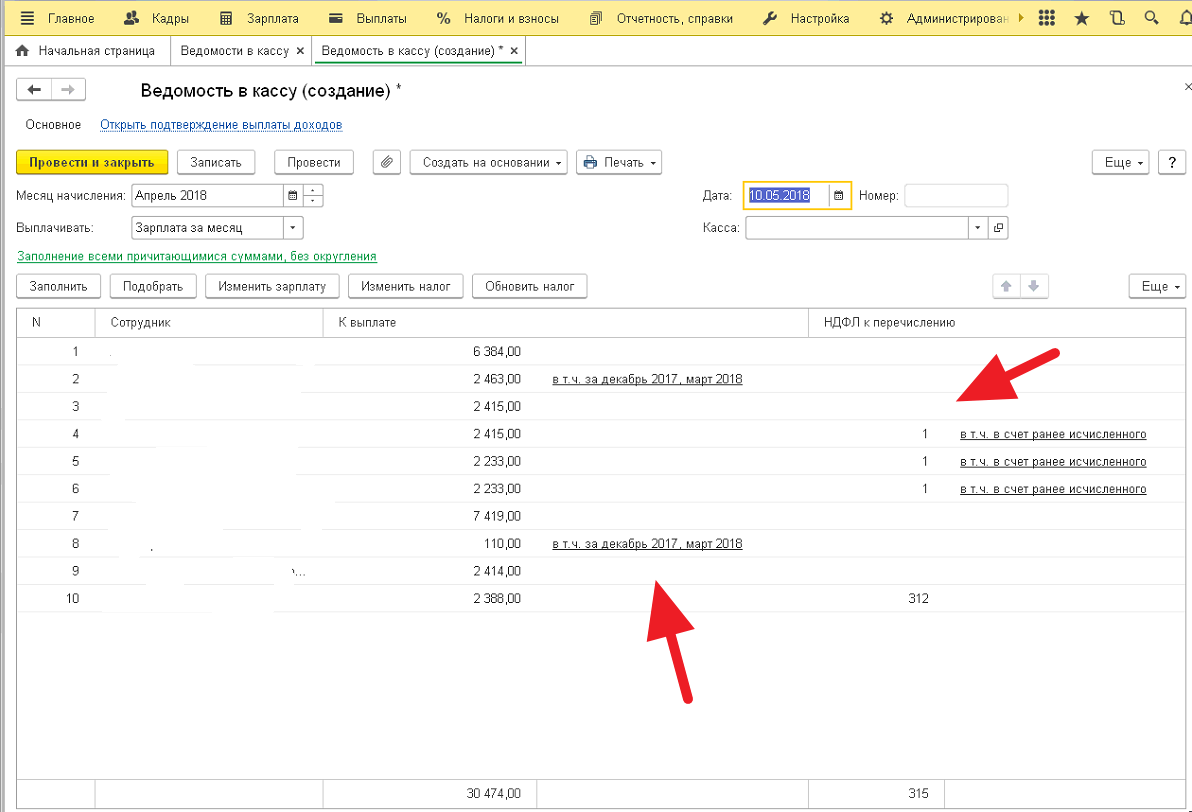Expand the Касса dropdown arrow
1192x812 pixels.
(x=978, y=228)
